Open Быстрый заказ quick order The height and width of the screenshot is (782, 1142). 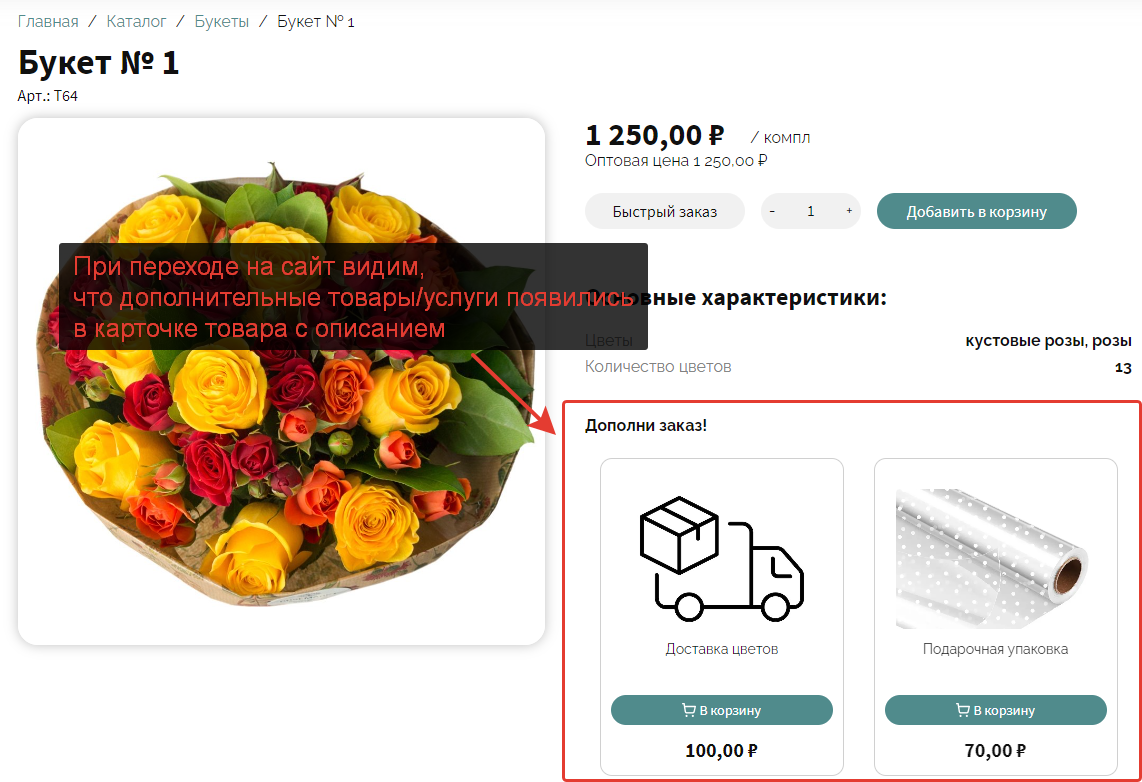[x=664, y=211]
